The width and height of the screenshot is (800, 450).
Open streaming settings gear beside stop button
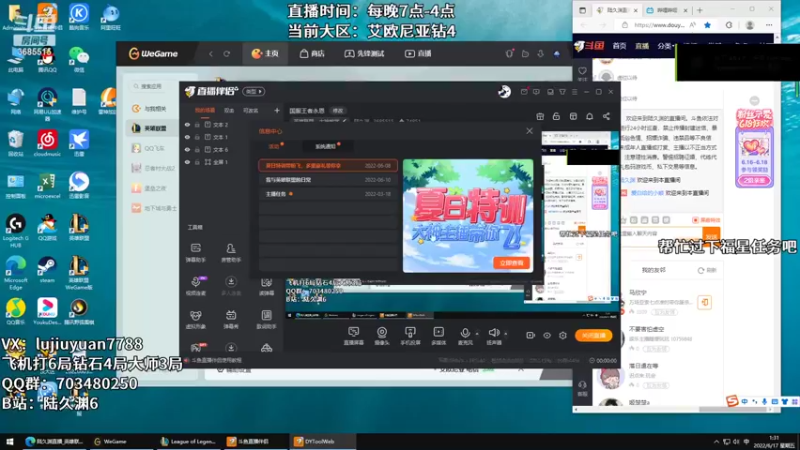(563, 335)
